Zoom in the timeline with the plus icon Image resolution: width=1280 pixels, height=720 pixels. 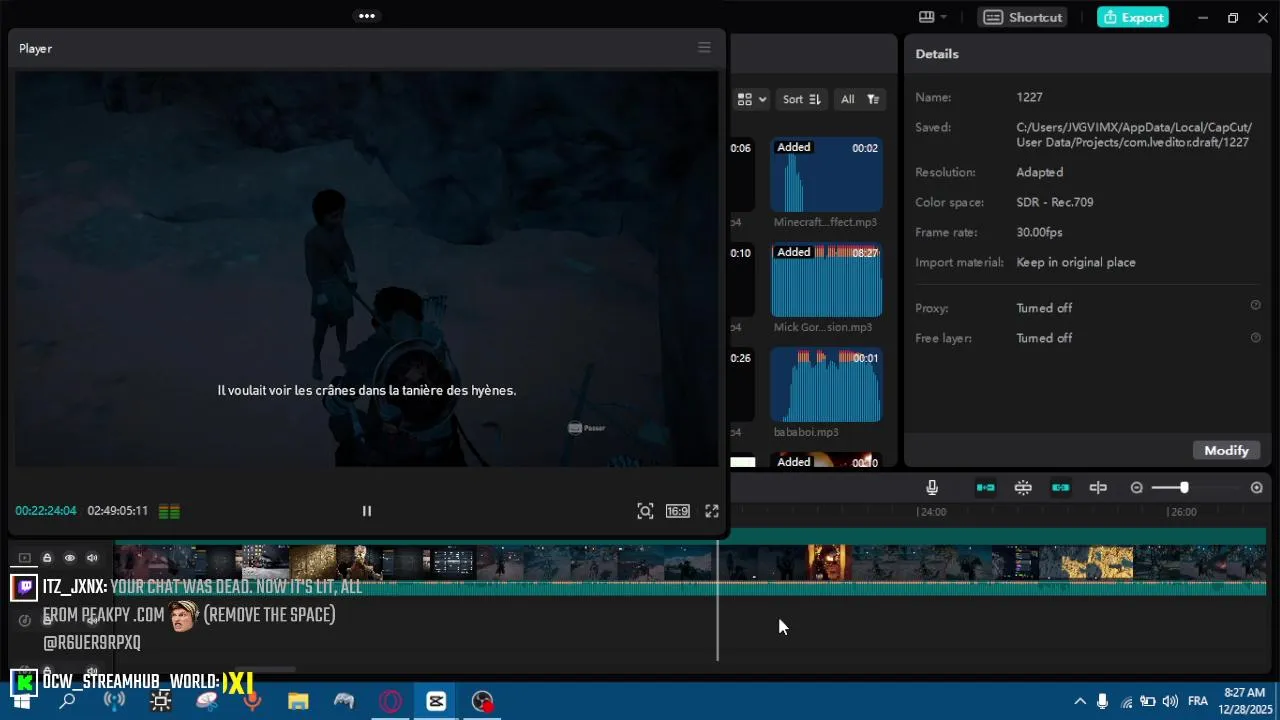pos(1257,487)
